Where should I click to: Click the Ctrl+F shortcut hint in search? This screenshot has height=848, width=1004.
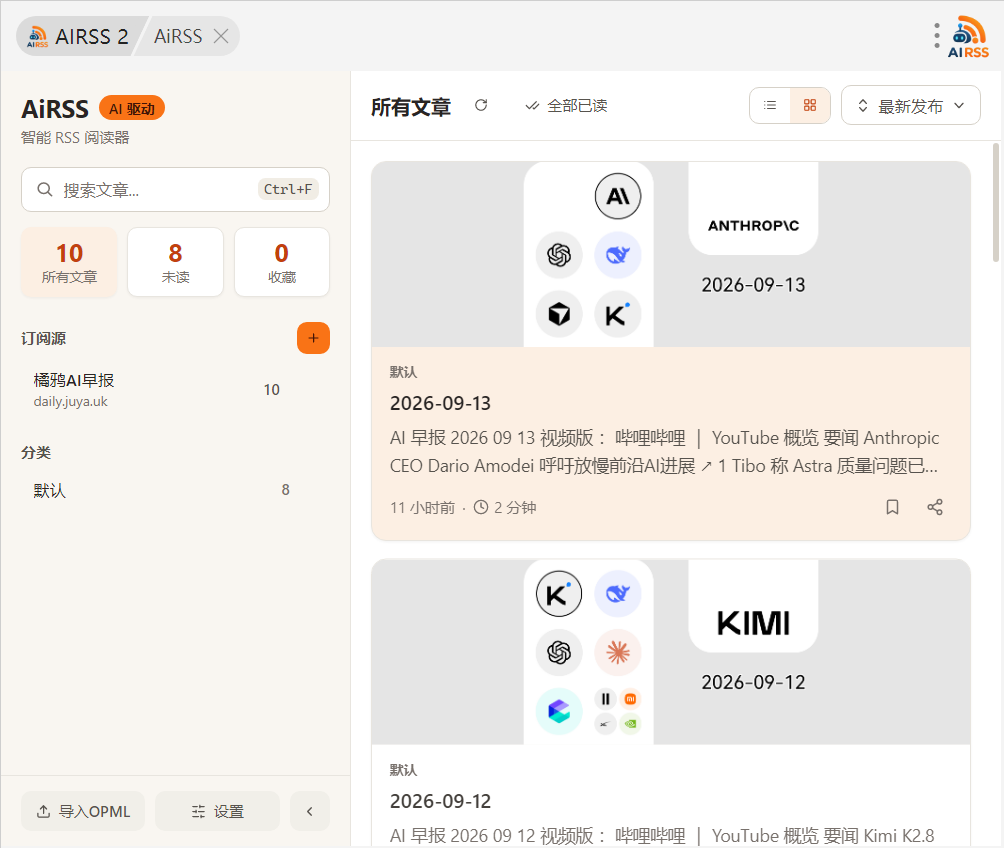click(287, 190)
